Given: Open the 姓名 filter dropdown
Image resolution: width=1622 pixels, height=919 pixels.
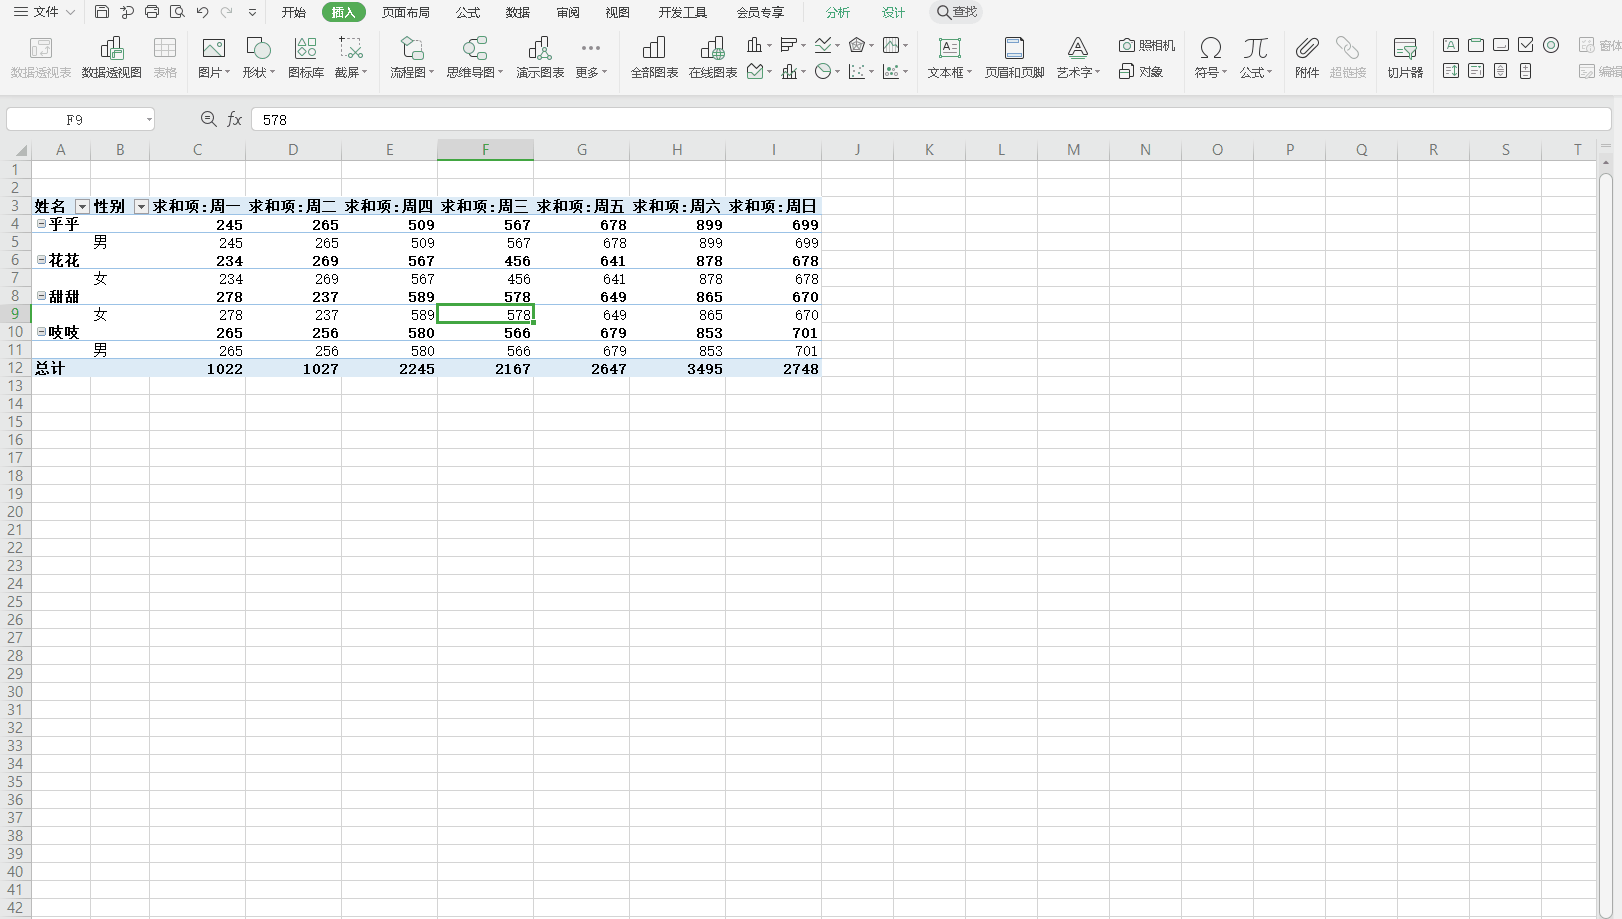Looking at the screenshot, I should click(x=82, y=207).
